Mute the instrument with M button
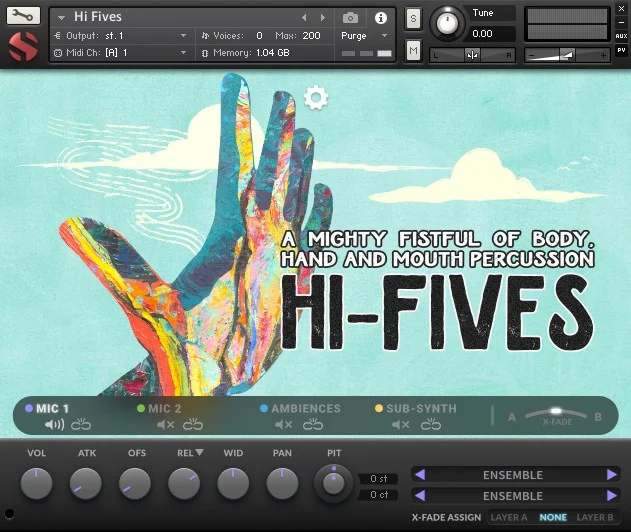This screenshot has height=532, width=631. point(413,50)
